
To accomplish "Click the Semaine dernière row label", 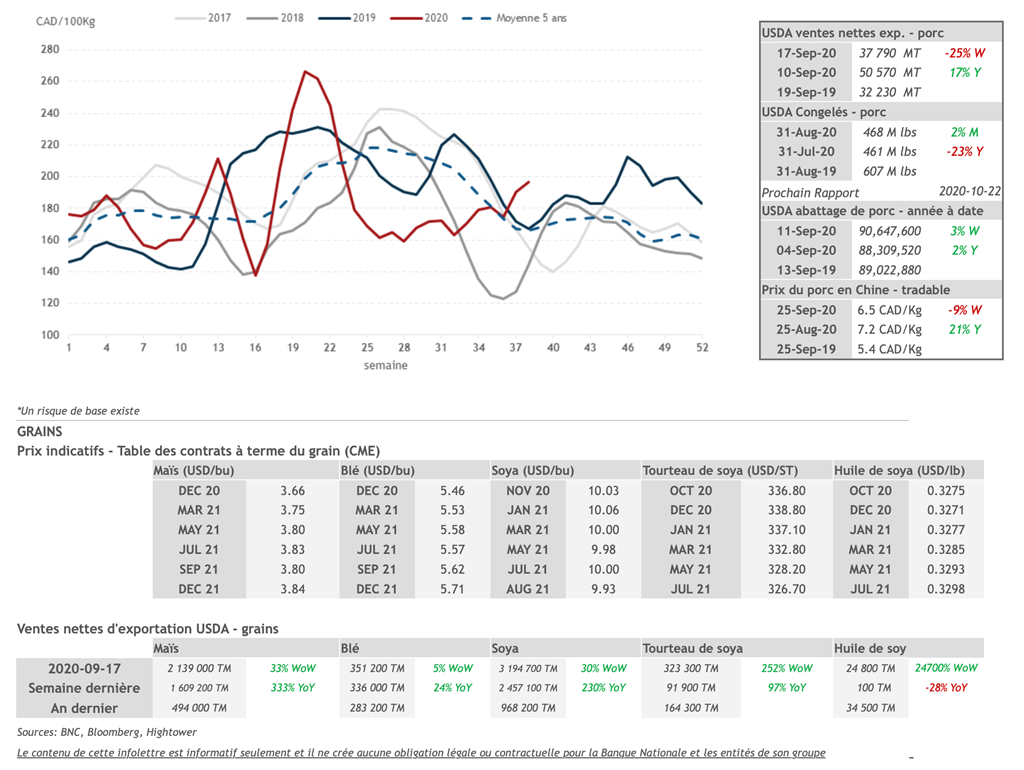I will [x=84, y=688].
